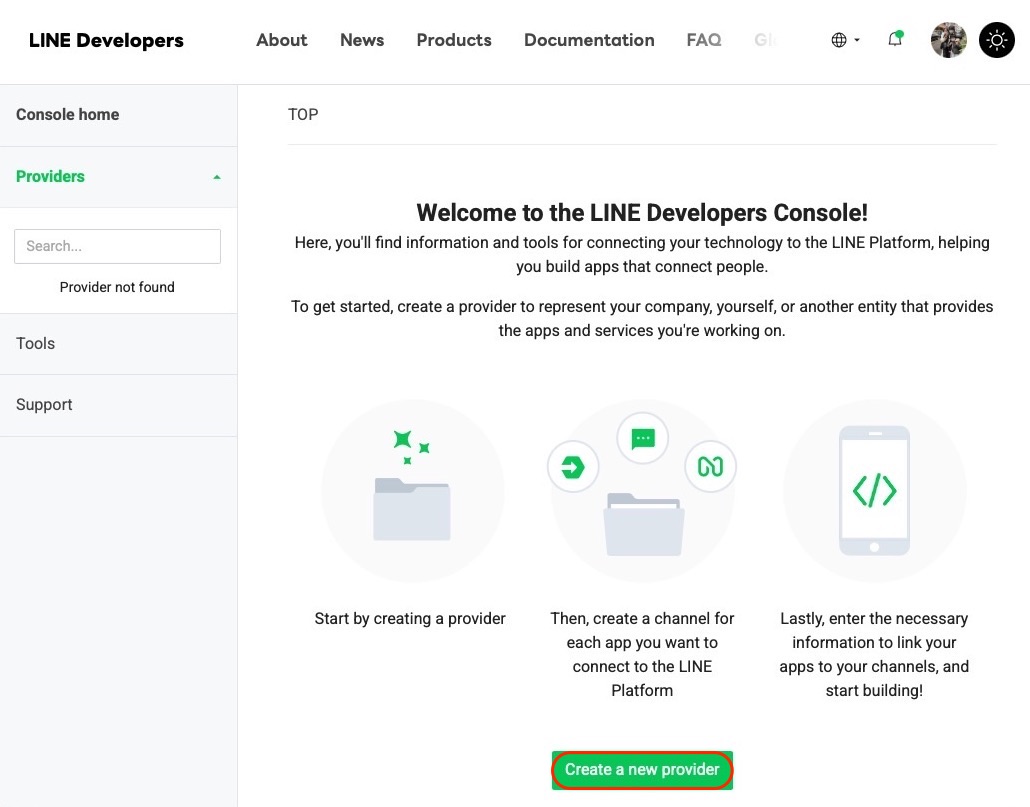This screenshot has width=1030, height=807.
Task: Click the LINE Developers logo
Action: 106,40
